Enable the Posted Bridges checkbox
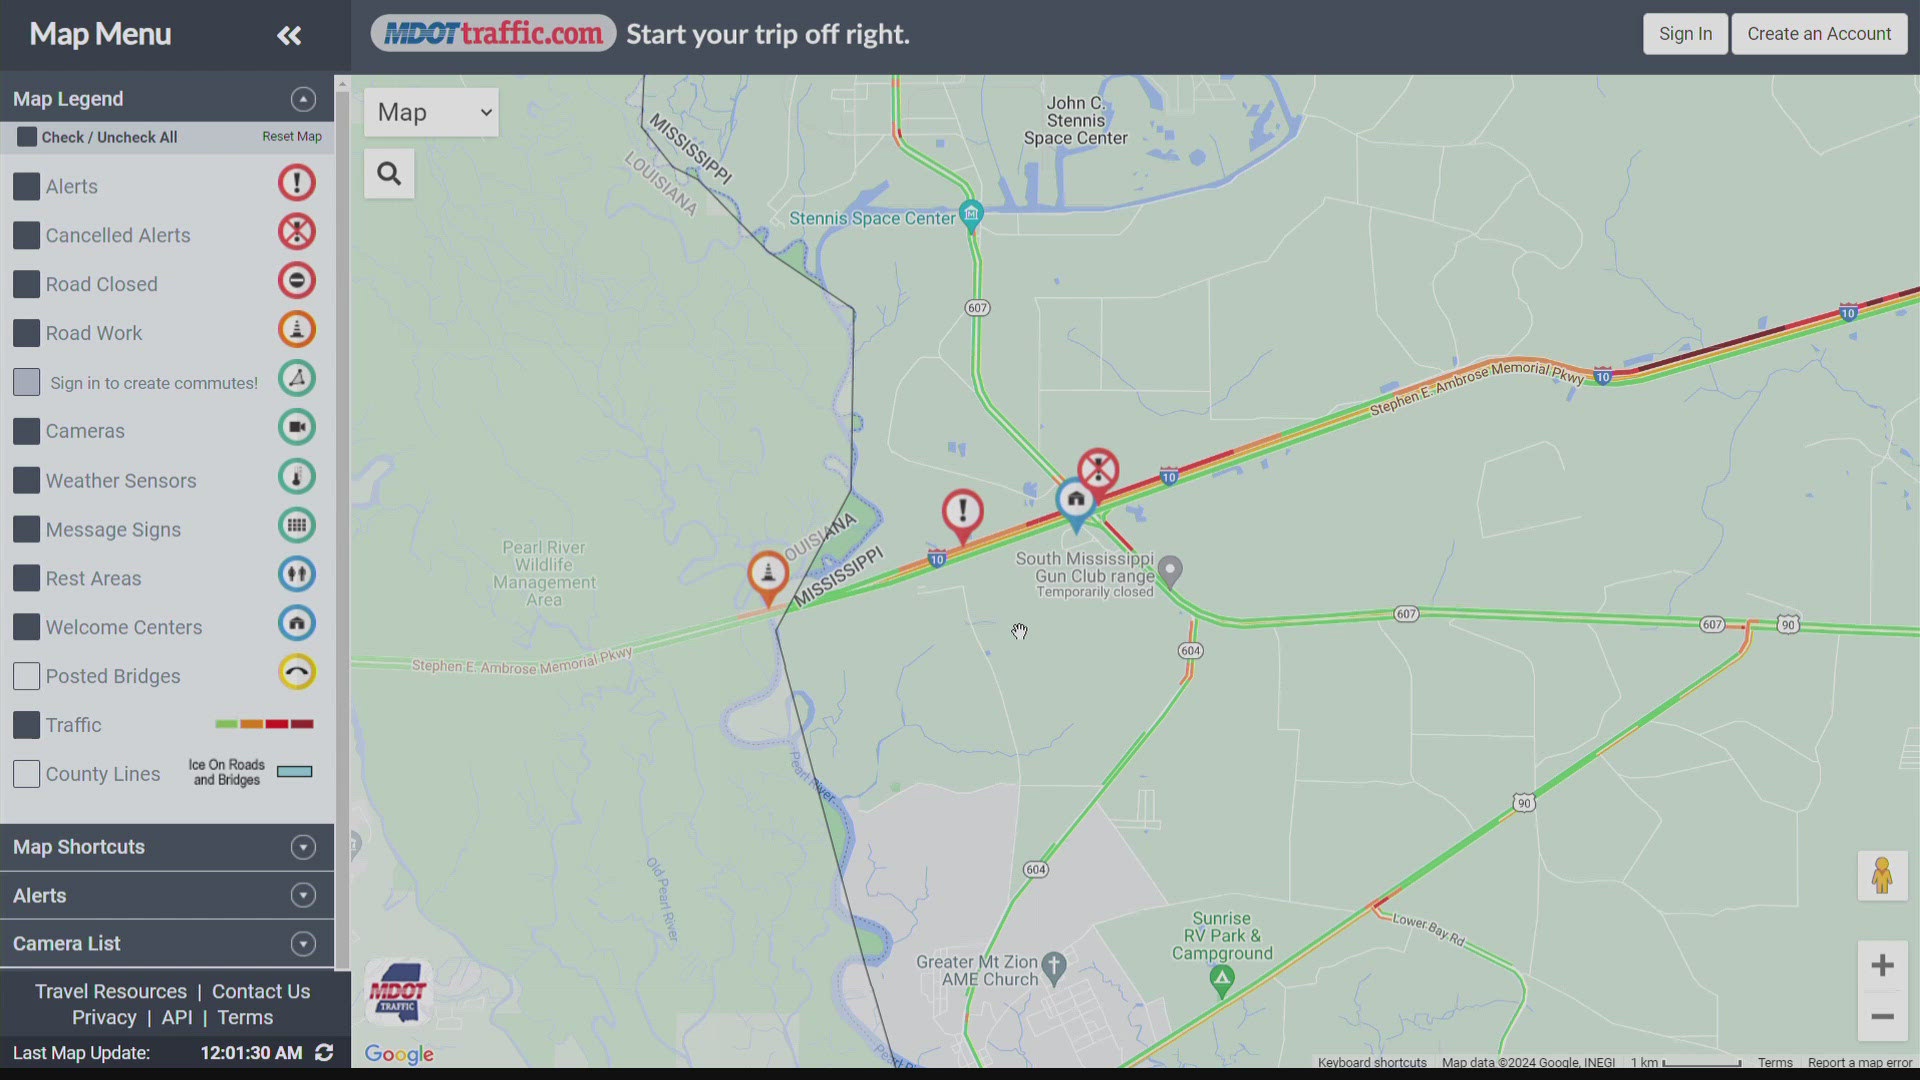This screenshot has width=1920, height=1080. [25, 675]
